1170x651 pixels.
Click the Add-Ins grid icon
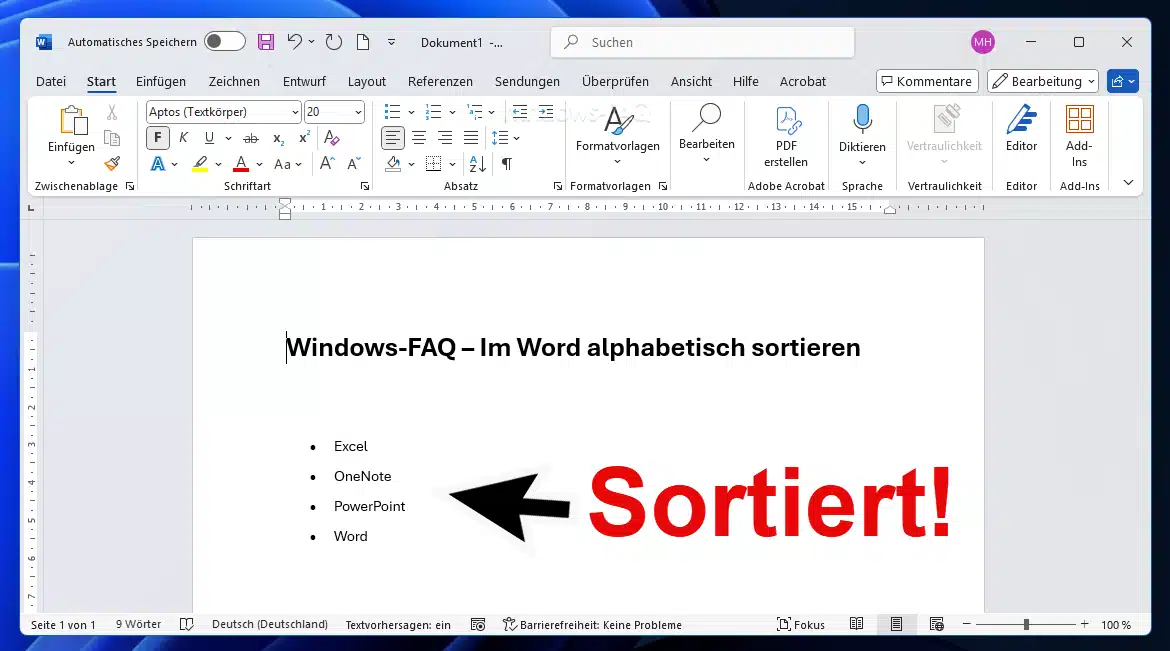pyautogui.click(x=1079, y=121)
